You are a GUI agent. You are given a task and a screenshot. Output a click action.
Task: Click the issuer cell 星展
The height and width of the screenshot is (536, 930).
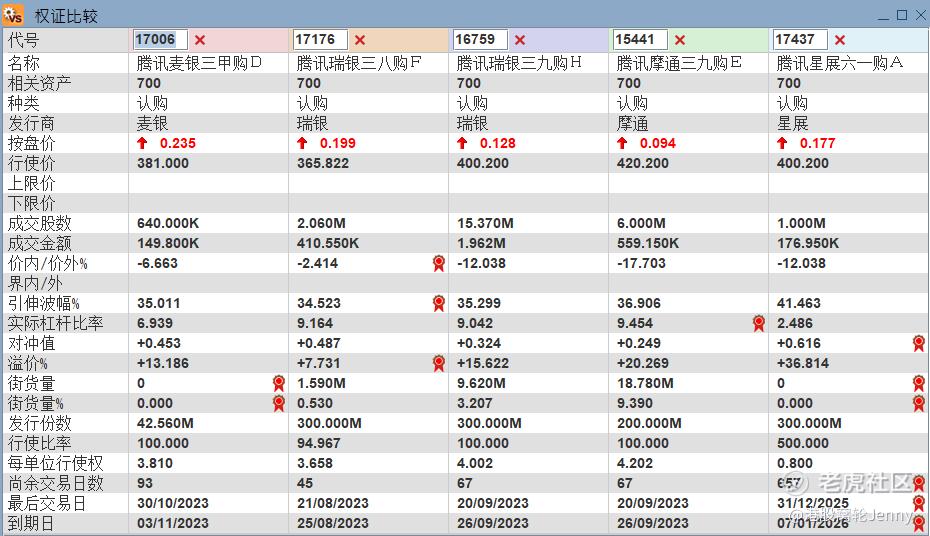click(x=792, y=123)
